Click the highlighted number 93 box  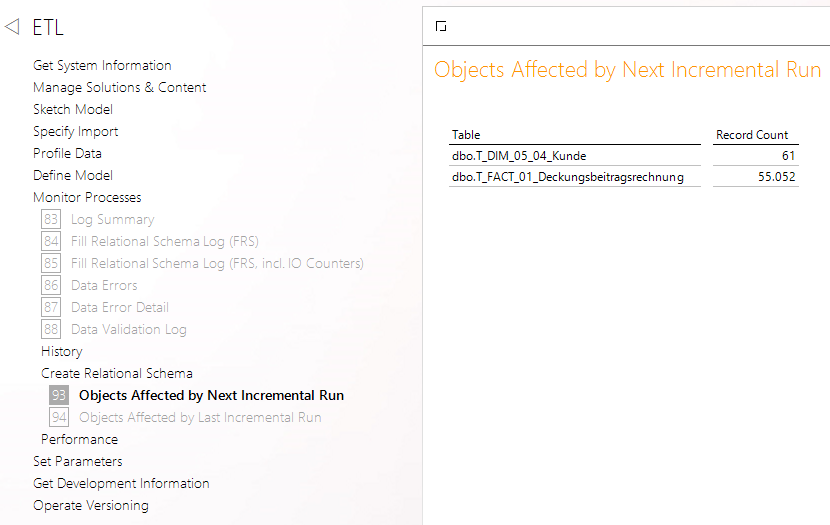tap(59, 395)
